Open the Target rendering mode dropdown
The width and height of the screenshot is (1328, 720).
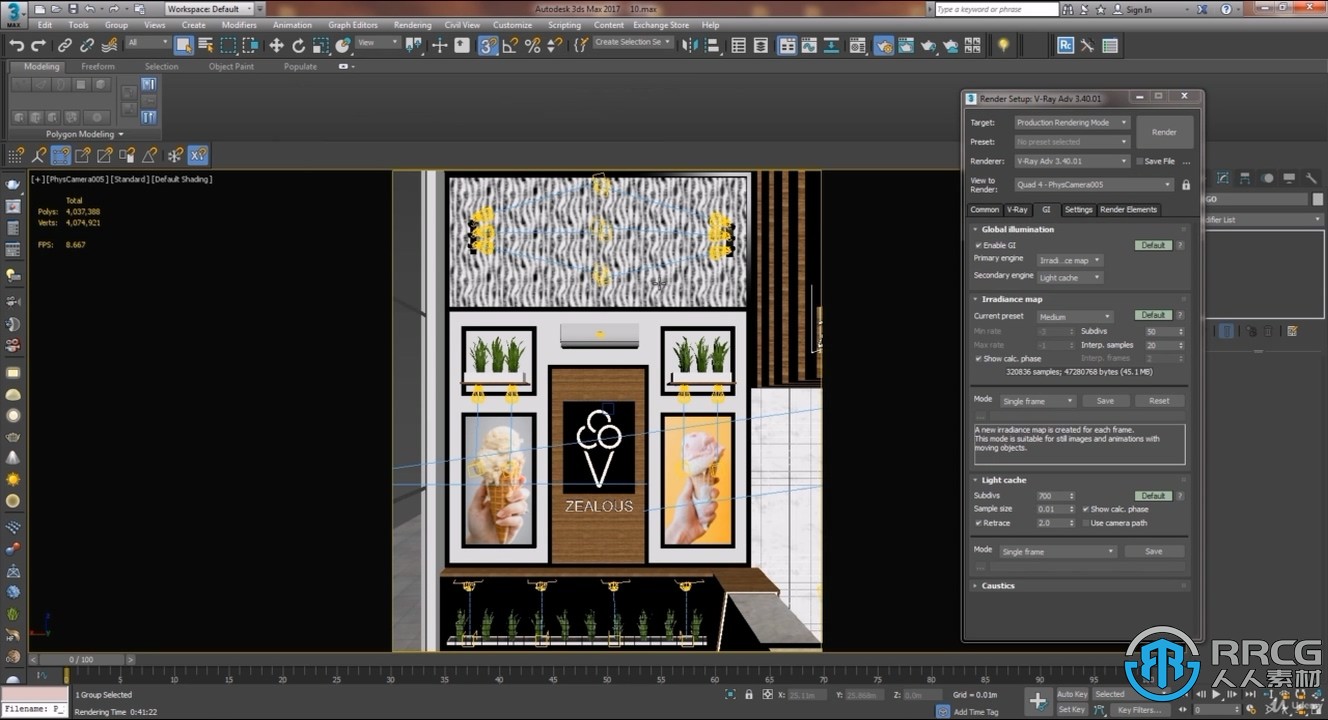tap(1072, 122)
